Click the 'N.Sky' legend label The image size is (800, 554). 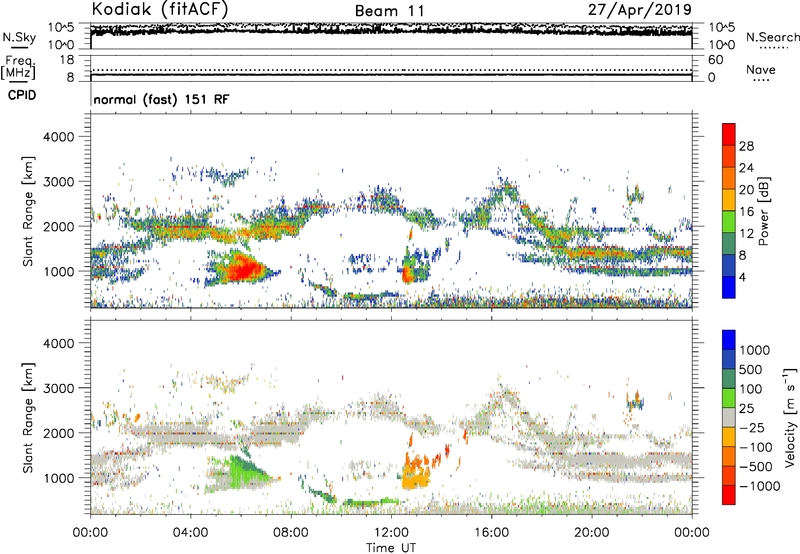click(x=19, y=37)
